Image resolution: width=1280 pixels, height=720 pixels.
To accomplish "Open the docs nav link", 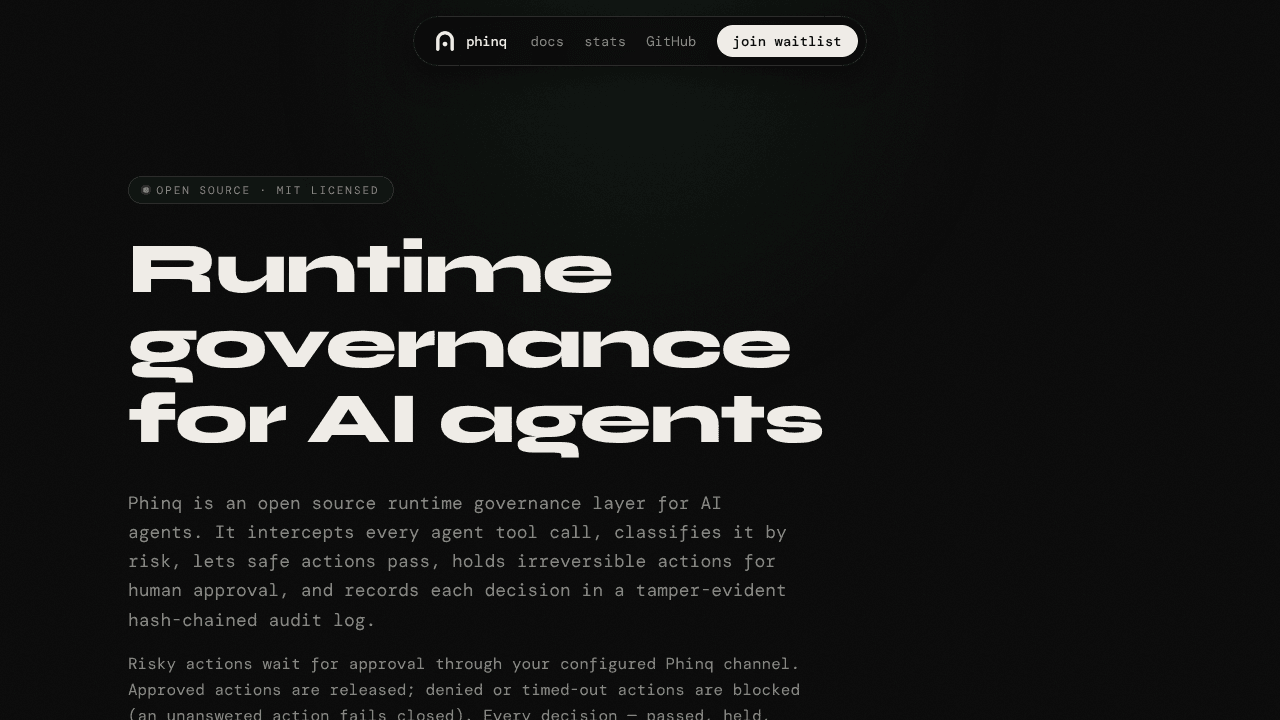I will 547,41.
